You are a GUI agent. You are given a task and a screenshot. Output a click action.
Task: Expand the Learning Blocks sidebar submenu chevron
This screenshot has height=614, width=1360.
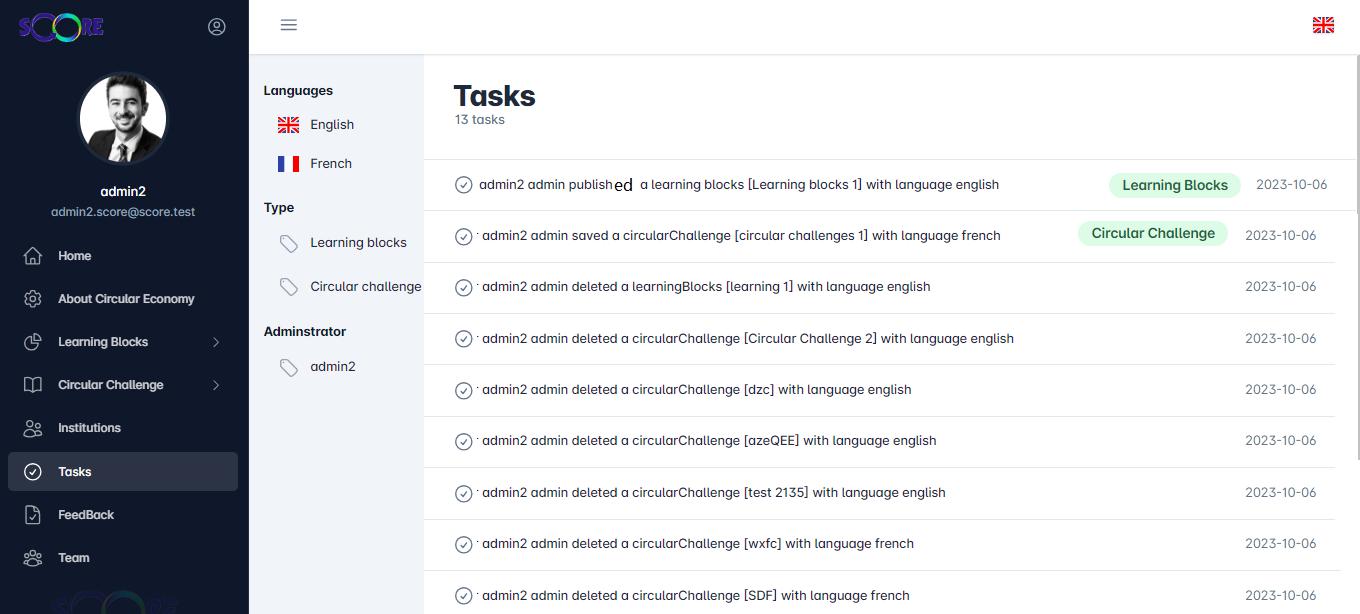[x=216, y=342]
